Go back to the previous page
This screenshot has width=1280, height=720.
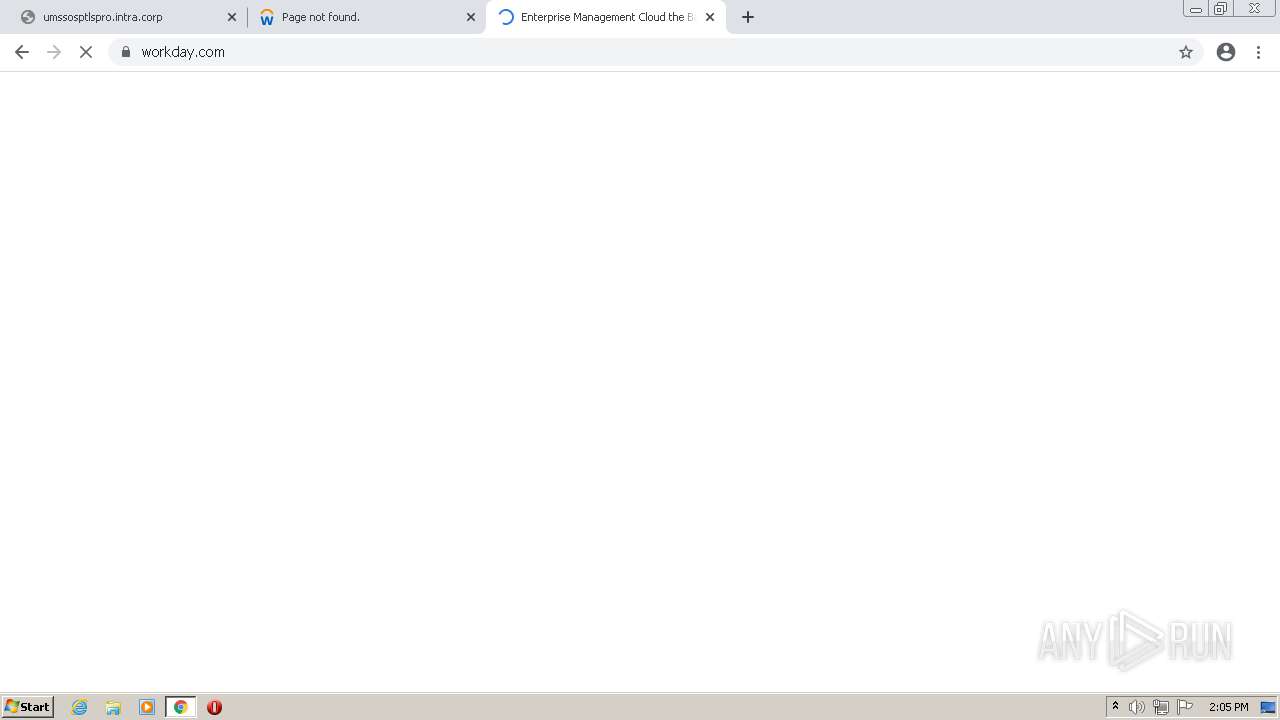(x=22, y=52)
